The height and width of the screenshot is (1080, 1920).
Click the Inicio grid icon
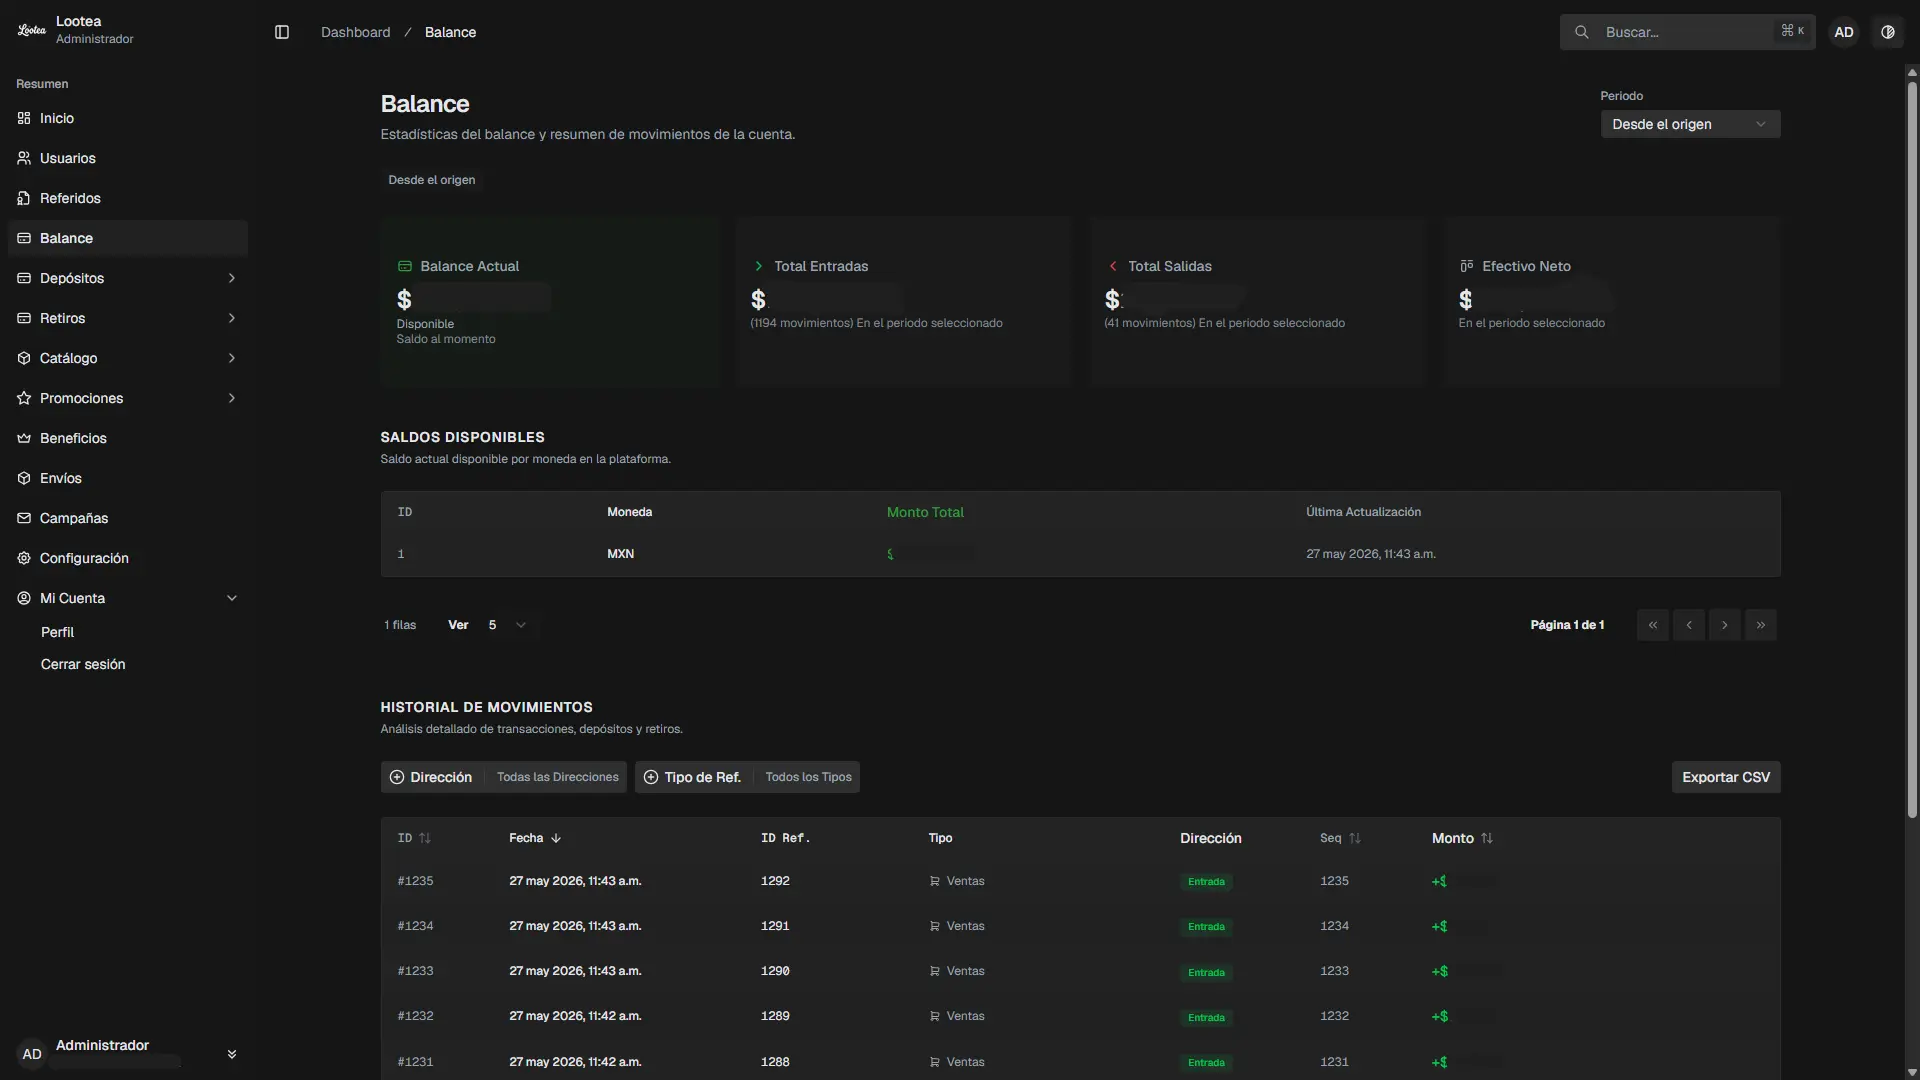[24, 118]
